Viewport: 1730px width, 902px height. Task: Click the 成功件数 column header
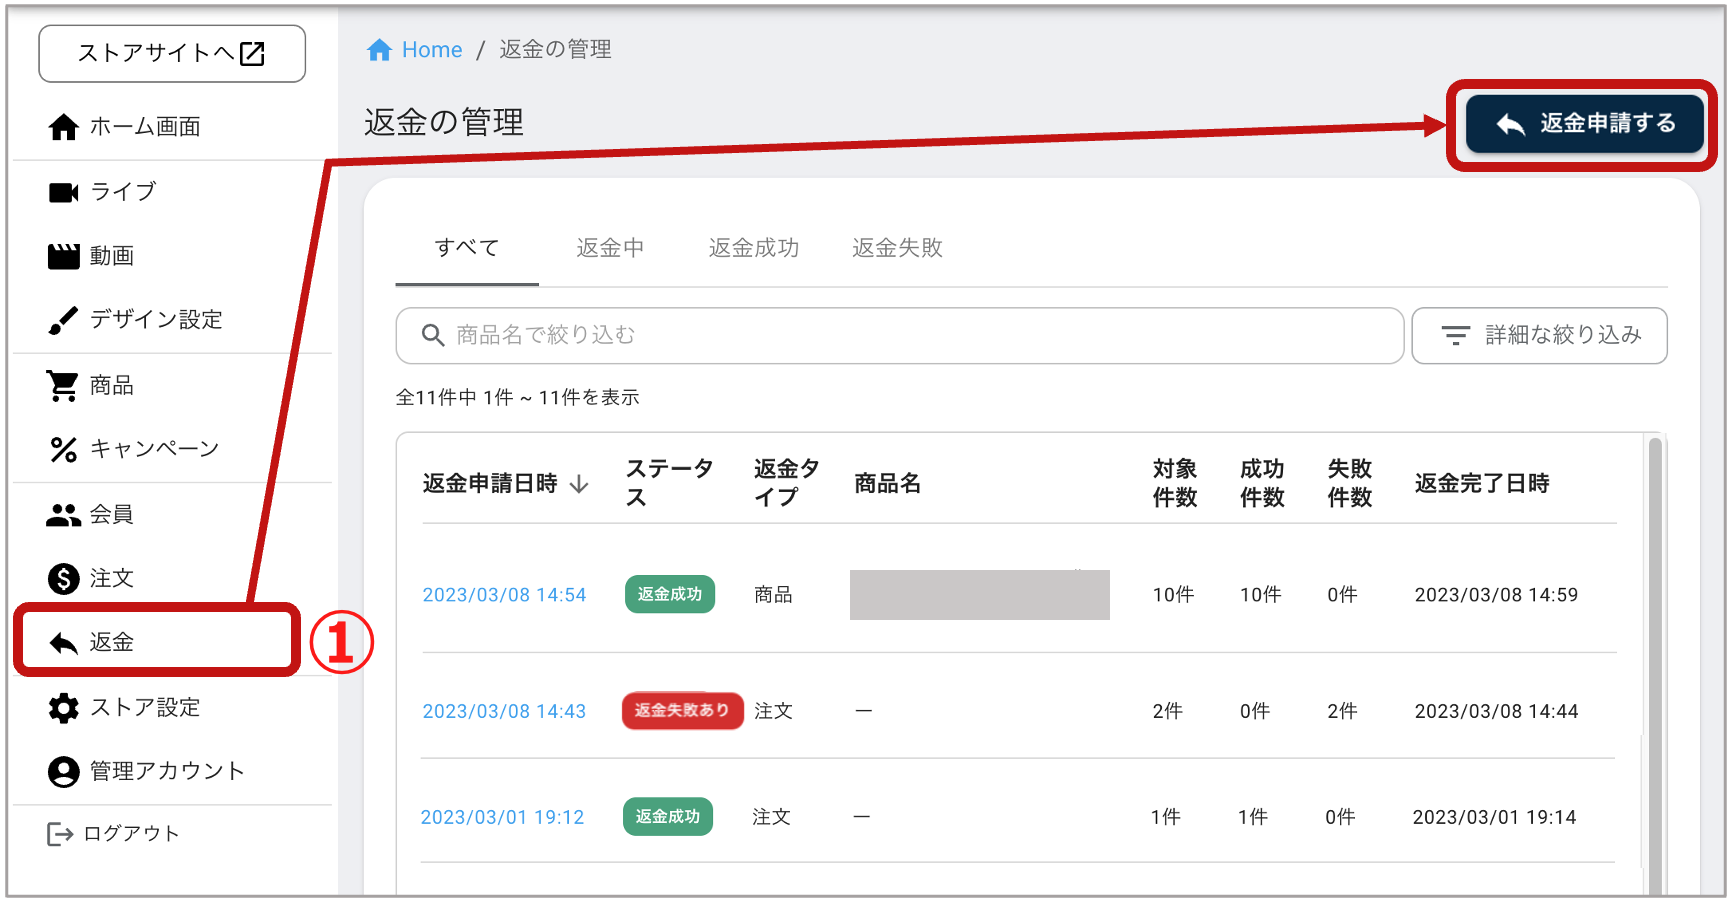pyautogui.click(x=1262, y=484)
